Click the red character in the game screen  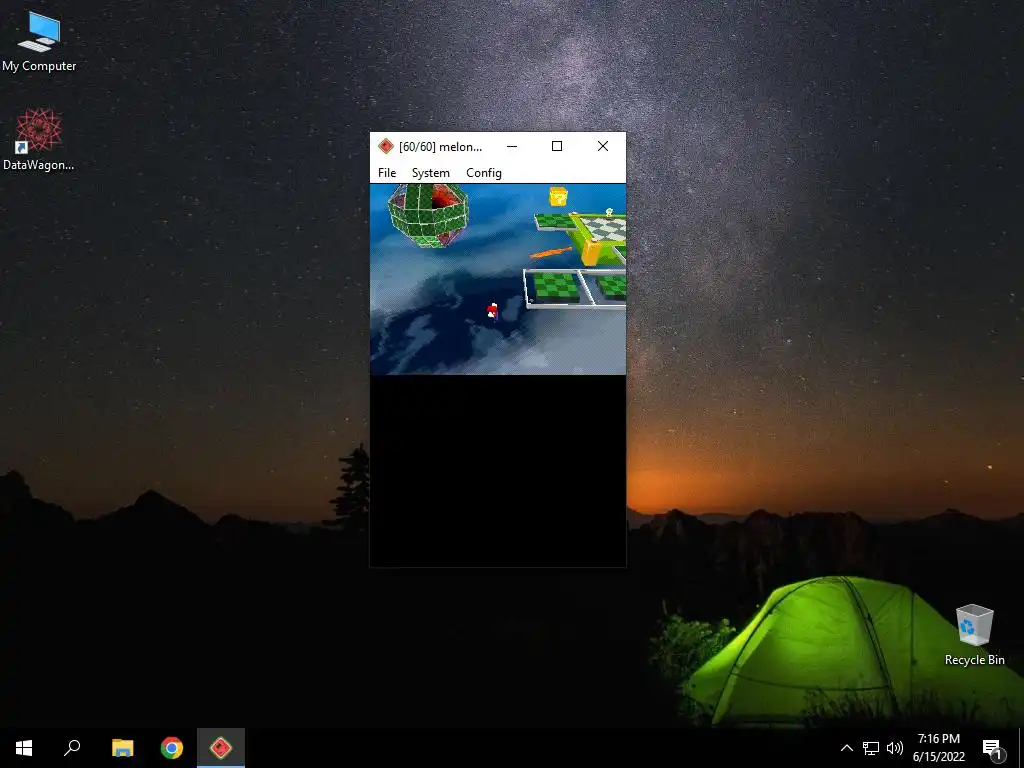[x=492, y=312]
